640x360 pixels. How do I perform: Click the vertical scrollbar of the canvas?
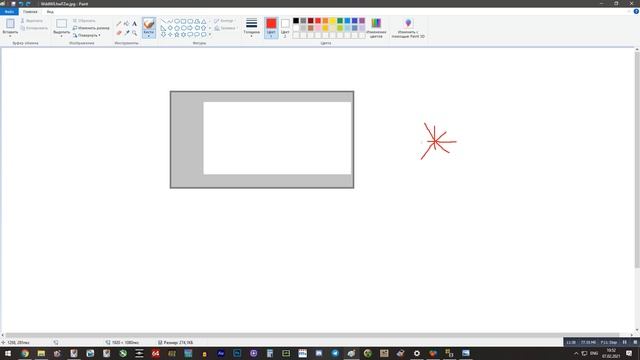click(637, 159)
